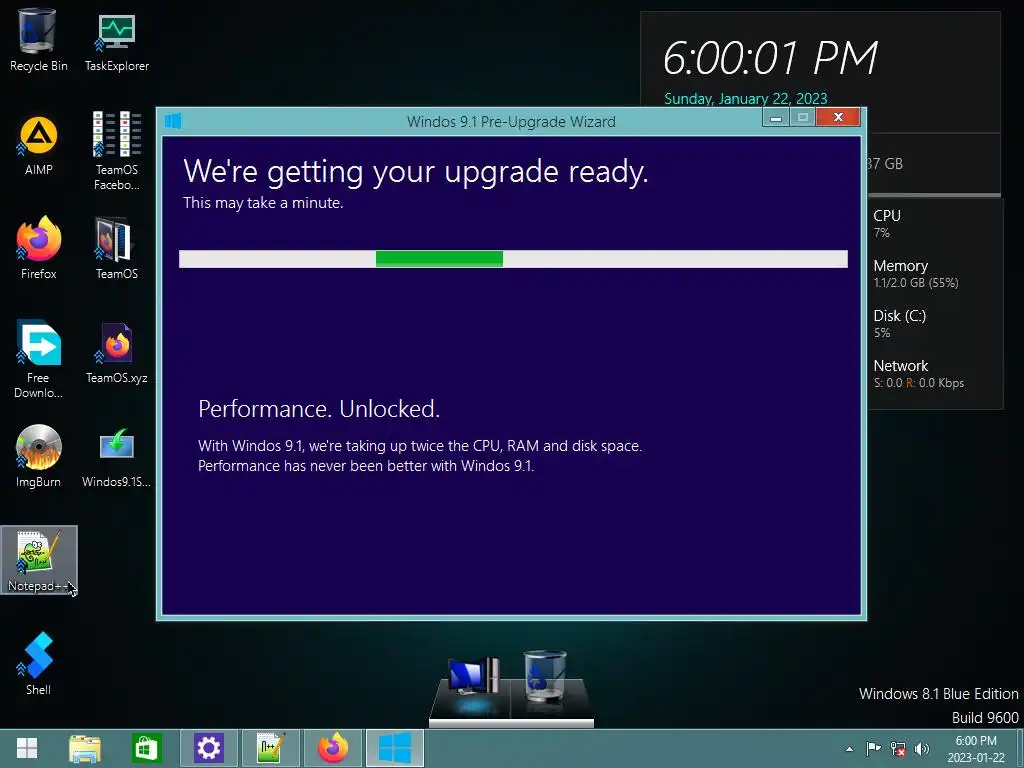
Task: Close the Pre-Upgrade Wizard window
Action: [x=838, y=117]
